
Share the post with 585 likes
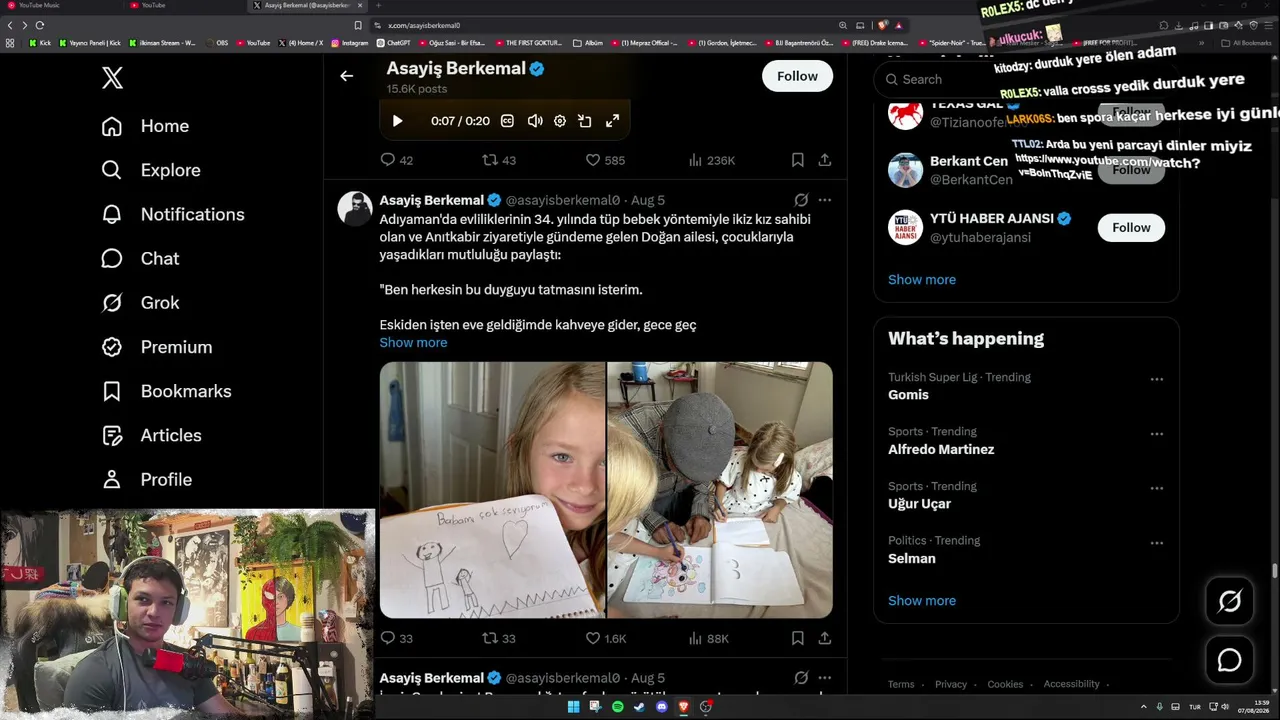pos(825,160)
